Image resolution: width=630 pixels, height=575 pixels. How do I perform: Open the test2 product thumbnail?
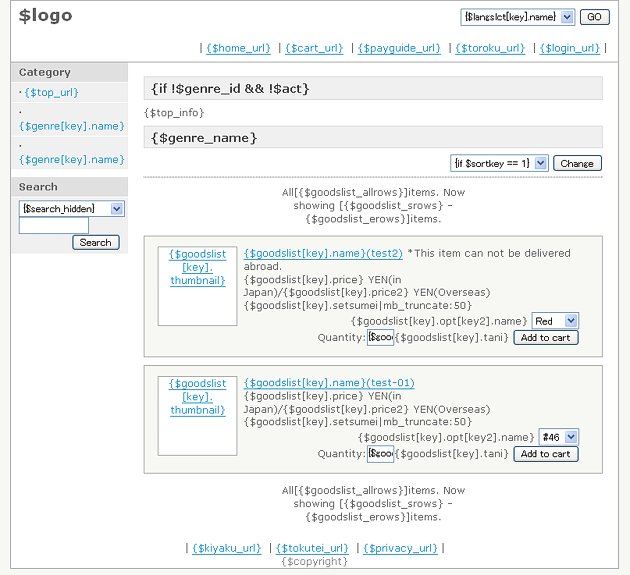197,267
